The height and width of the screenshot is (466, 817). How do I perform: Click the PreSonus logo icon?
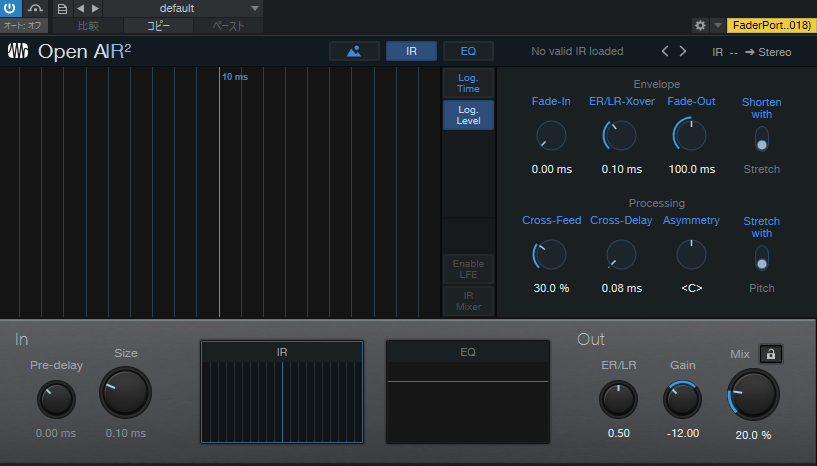(x=18, y=51)
